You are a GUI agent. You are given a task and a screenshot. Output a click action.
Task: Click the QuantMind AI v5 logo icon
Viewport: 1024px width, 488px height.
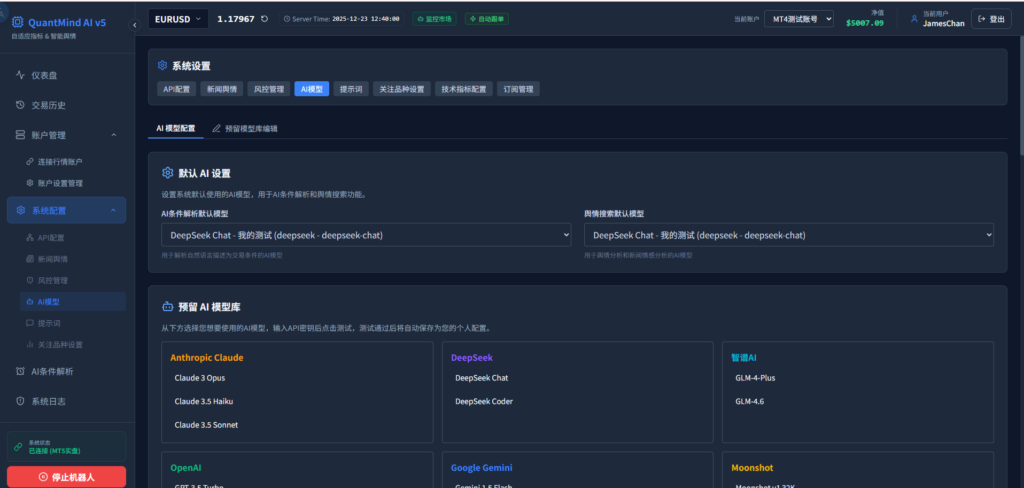coord(17,21)
